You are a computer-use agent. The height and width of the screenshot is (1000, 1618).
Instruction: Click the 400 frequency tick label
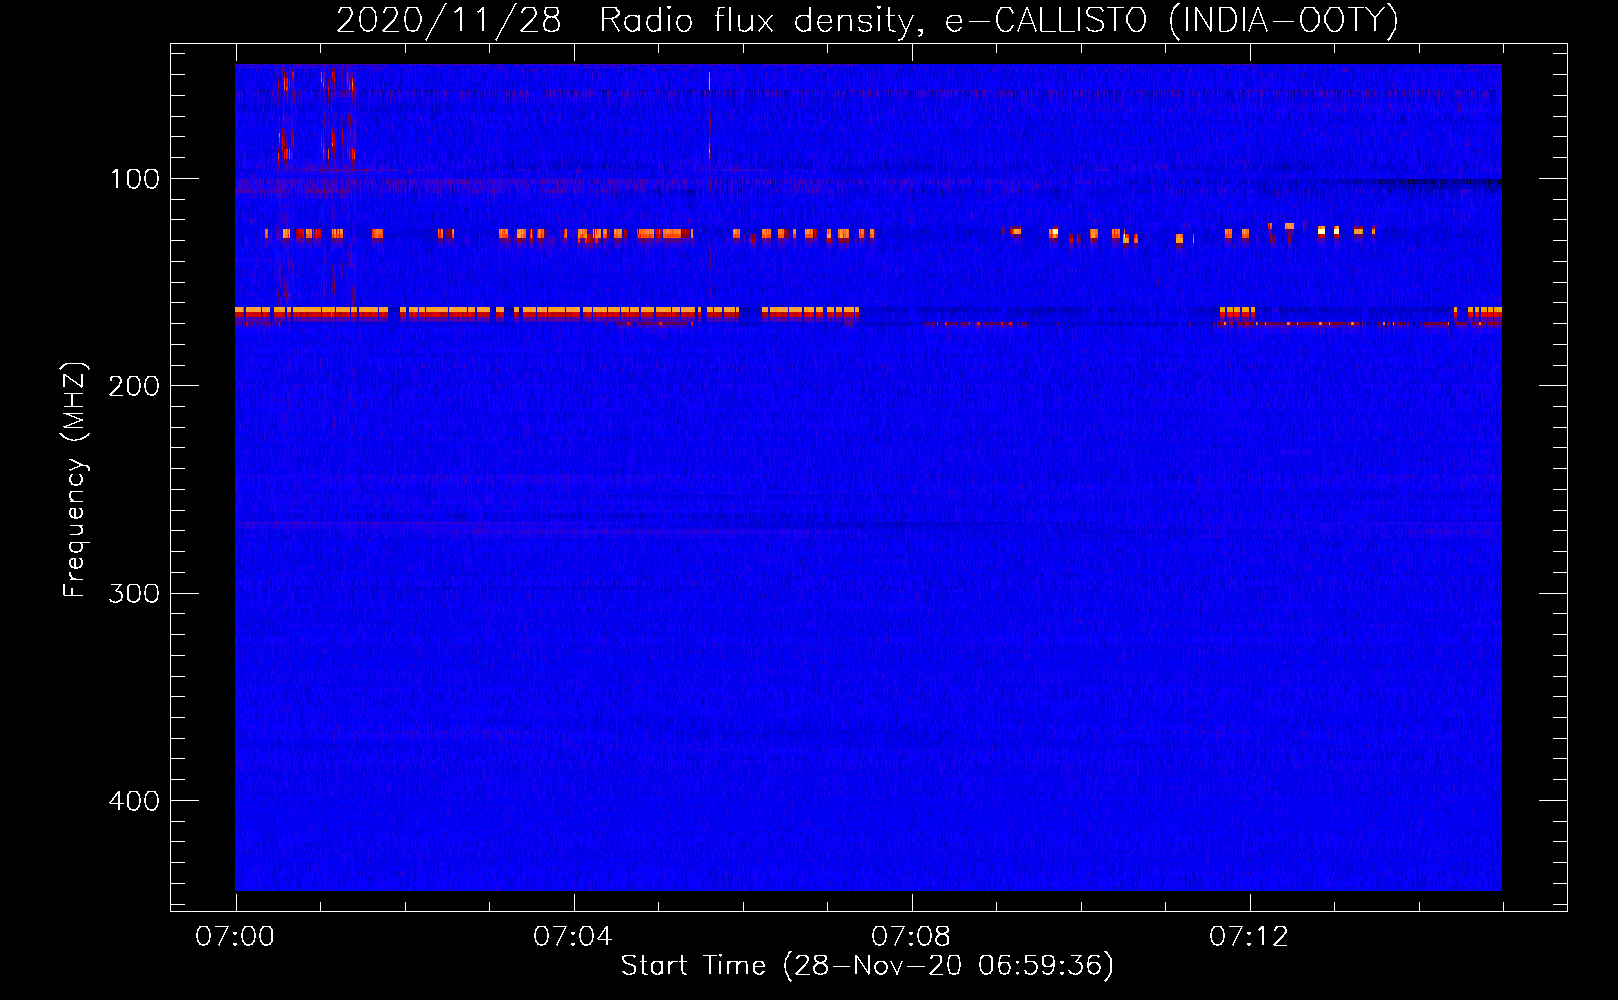pos(134,801)
